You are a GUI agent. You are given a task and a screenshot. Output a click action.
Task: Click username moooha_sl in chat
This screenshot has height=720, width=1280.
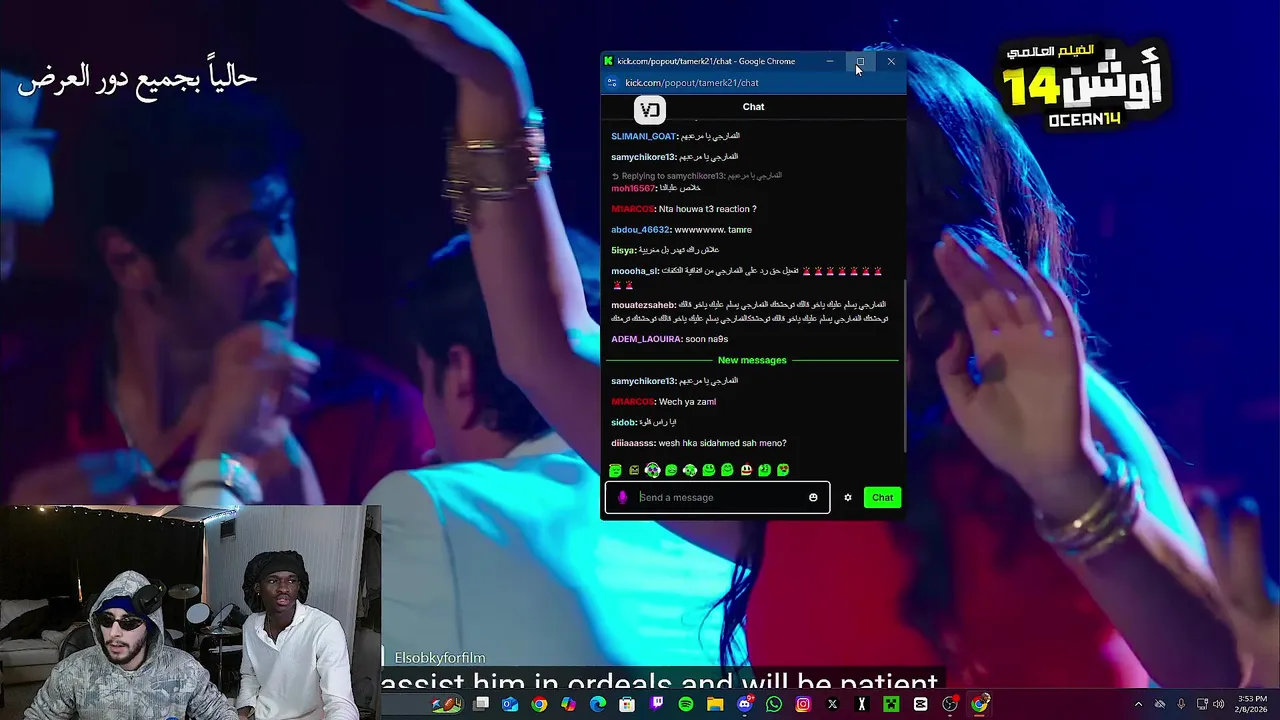[x=635, y=271]
